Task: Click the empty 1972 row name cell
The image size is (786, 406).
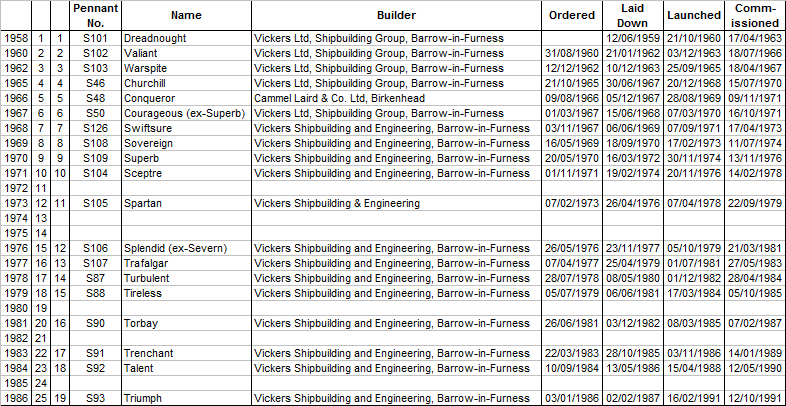Action: [186, 188]
